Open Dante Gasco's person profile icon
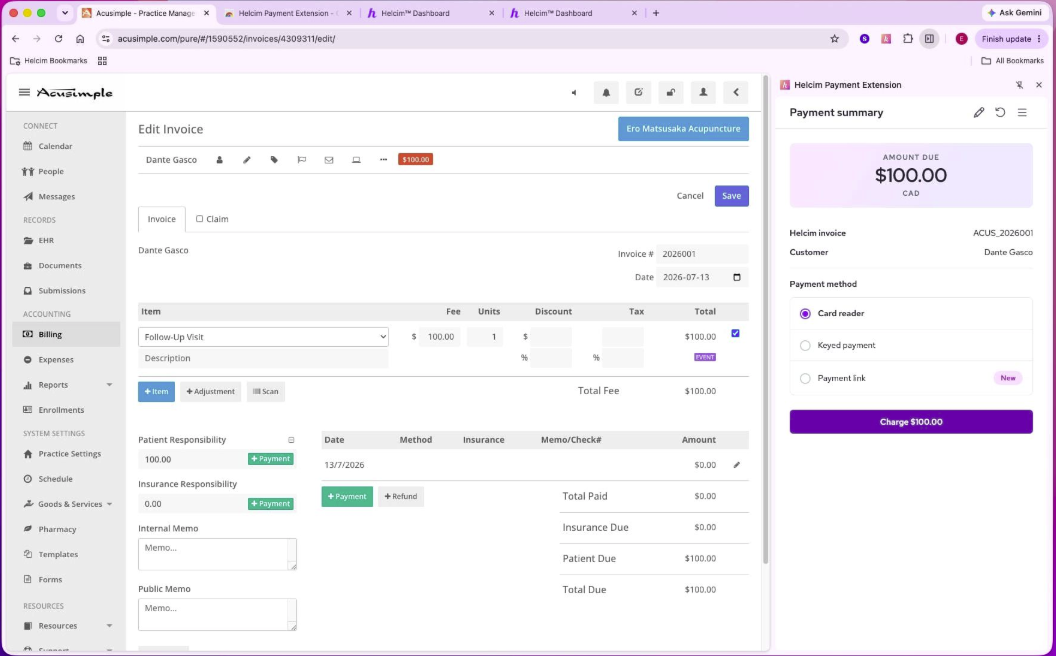The image size is (1056, 656). pyautogui.click(x=220, y=160)
